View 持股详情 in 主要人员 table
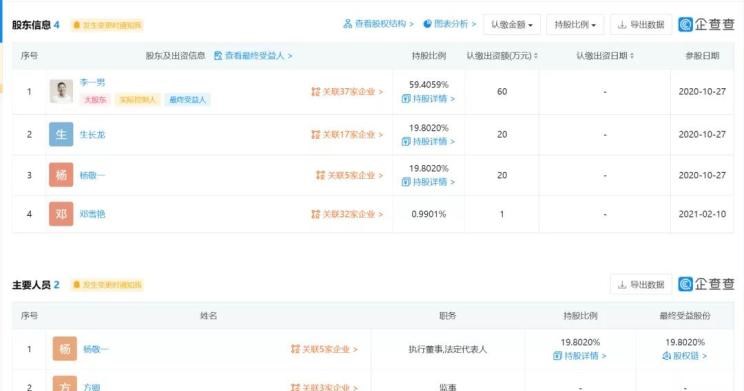This screenshot has height=391, width=744. pyautogui.click(x=580, y=356)
